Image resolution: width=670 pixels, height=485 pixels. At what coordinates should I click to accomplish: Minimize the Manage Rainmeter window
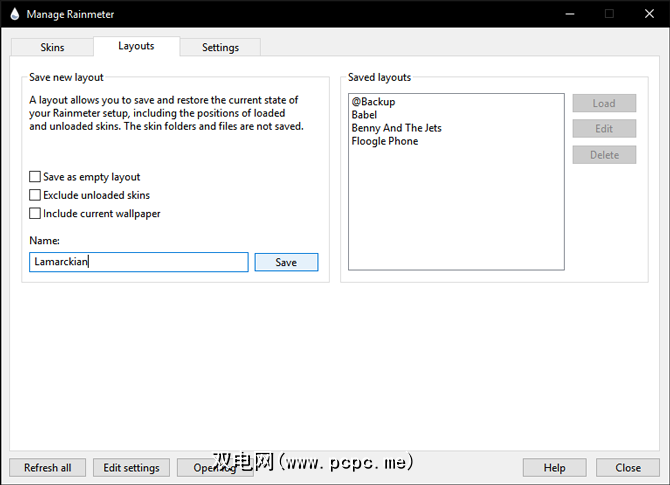tap(570, 14)
